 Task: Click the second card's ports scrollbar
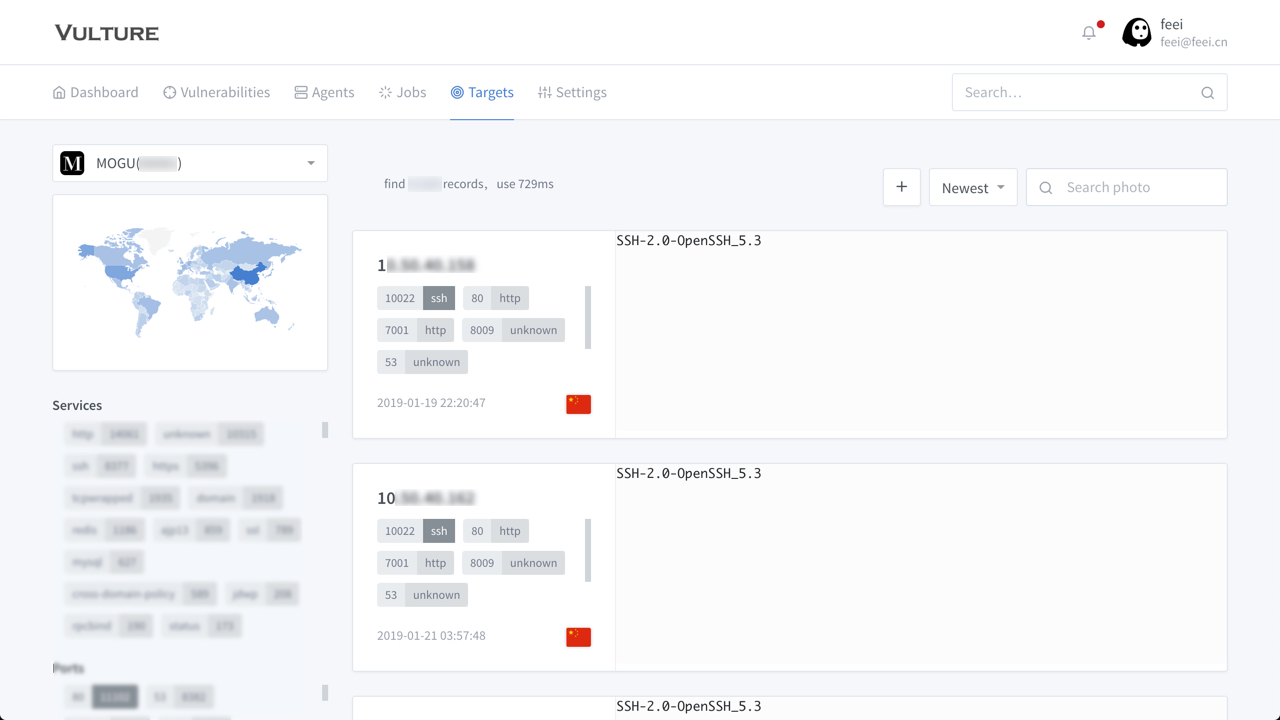(588, 550)
